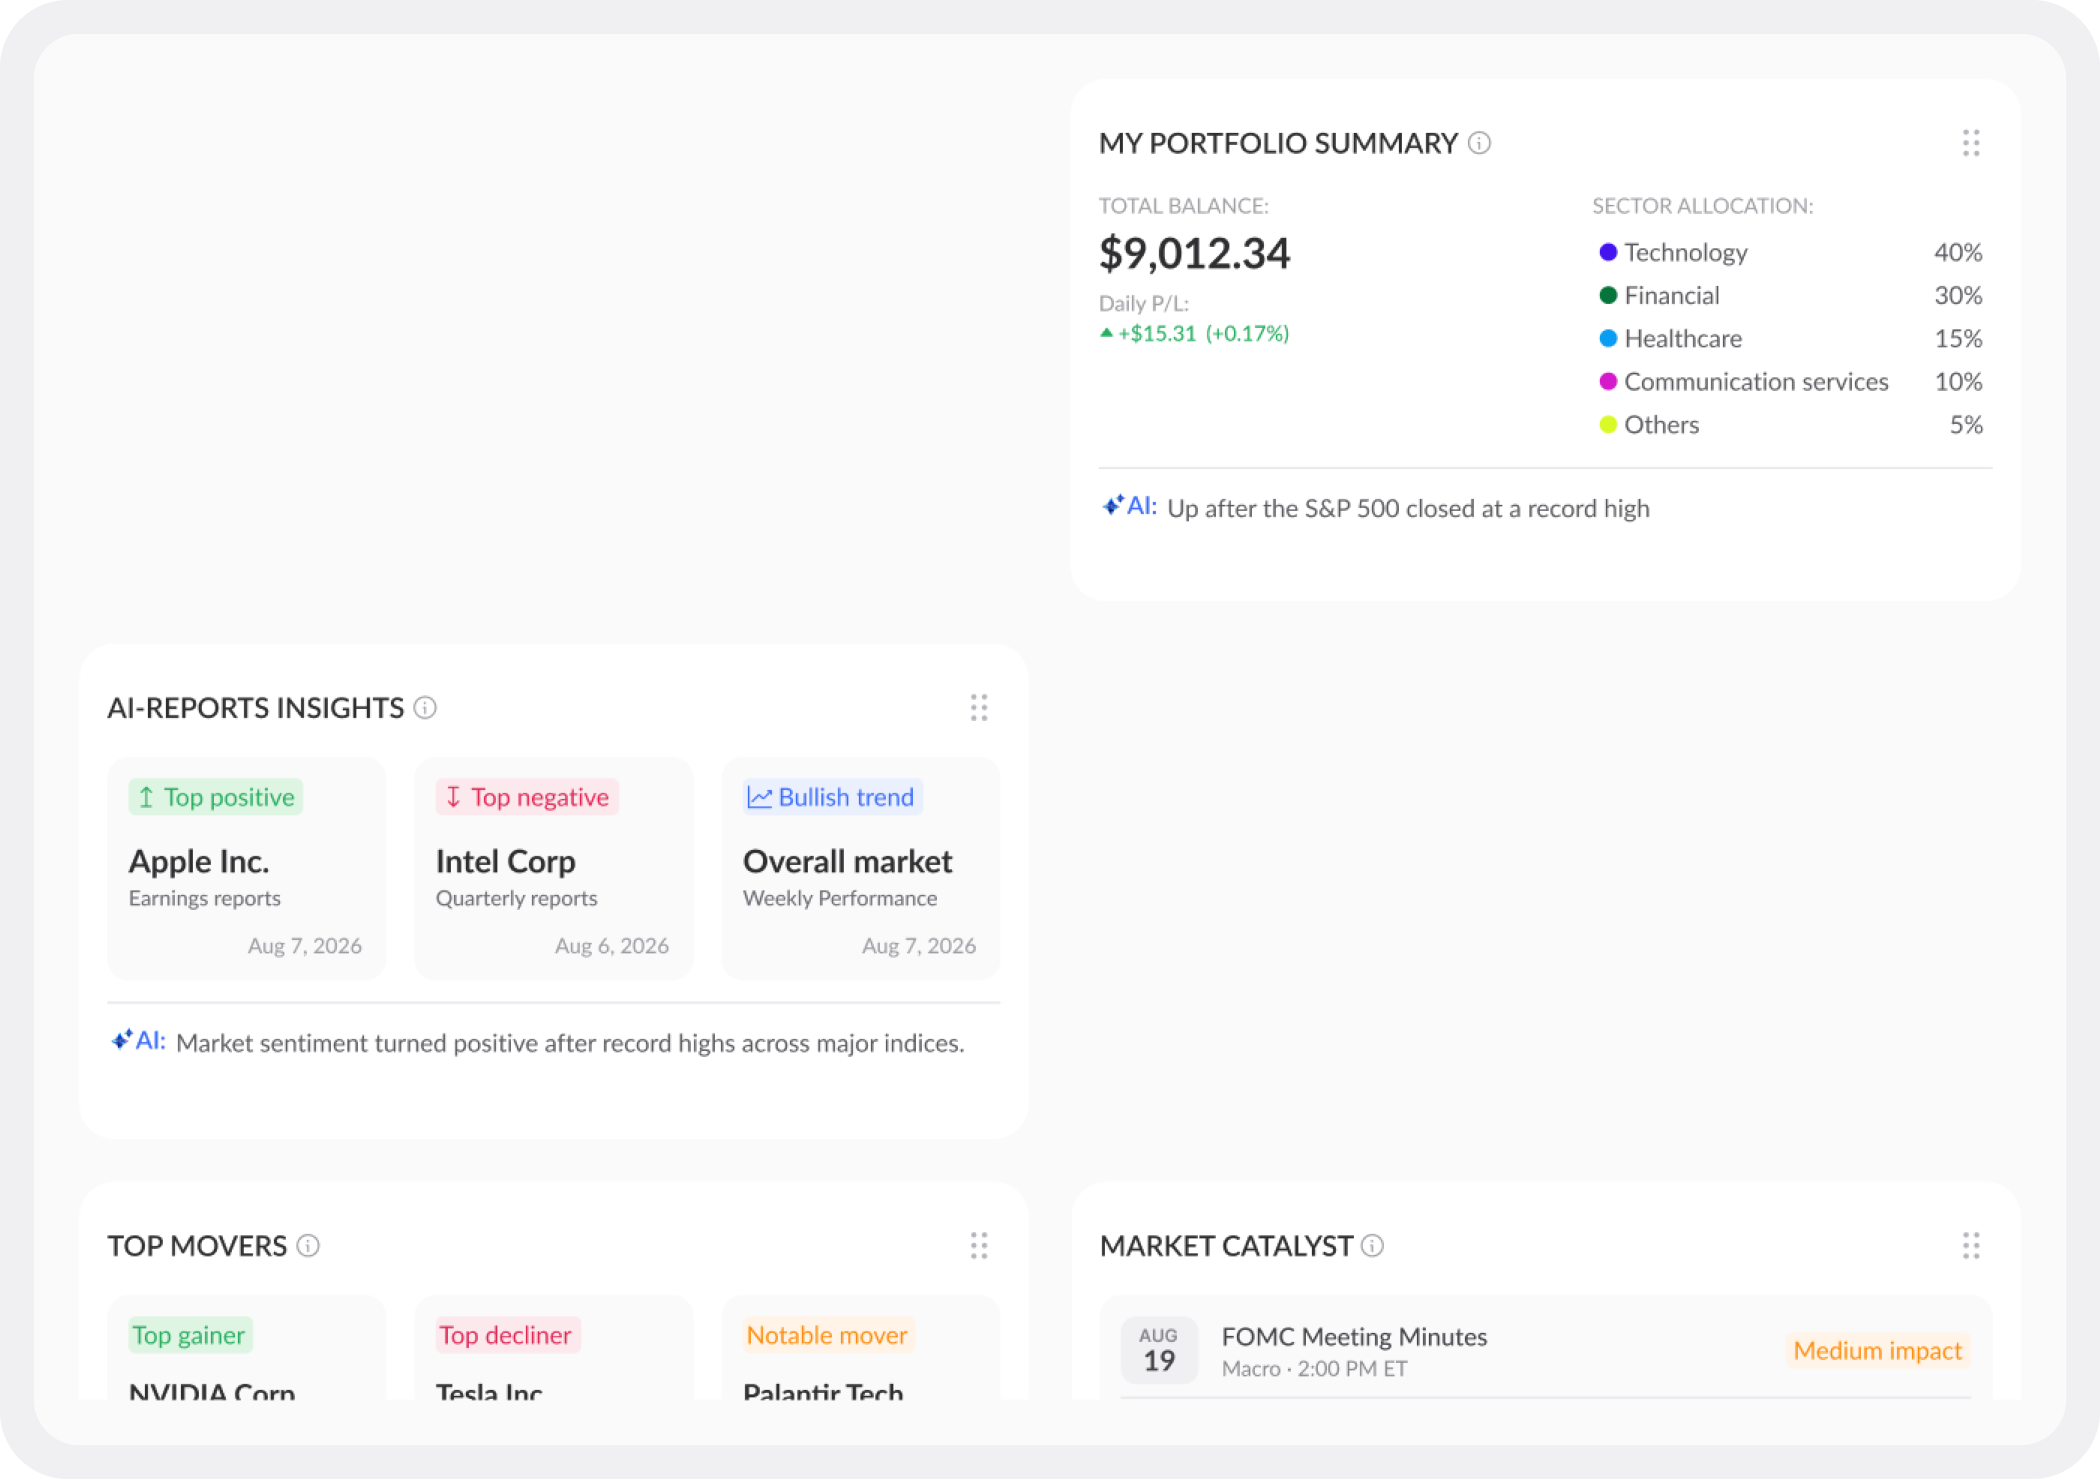Click the Market Catalyst info icon
The width and height of the screenshot is (2100, 1480).
1373,1246
